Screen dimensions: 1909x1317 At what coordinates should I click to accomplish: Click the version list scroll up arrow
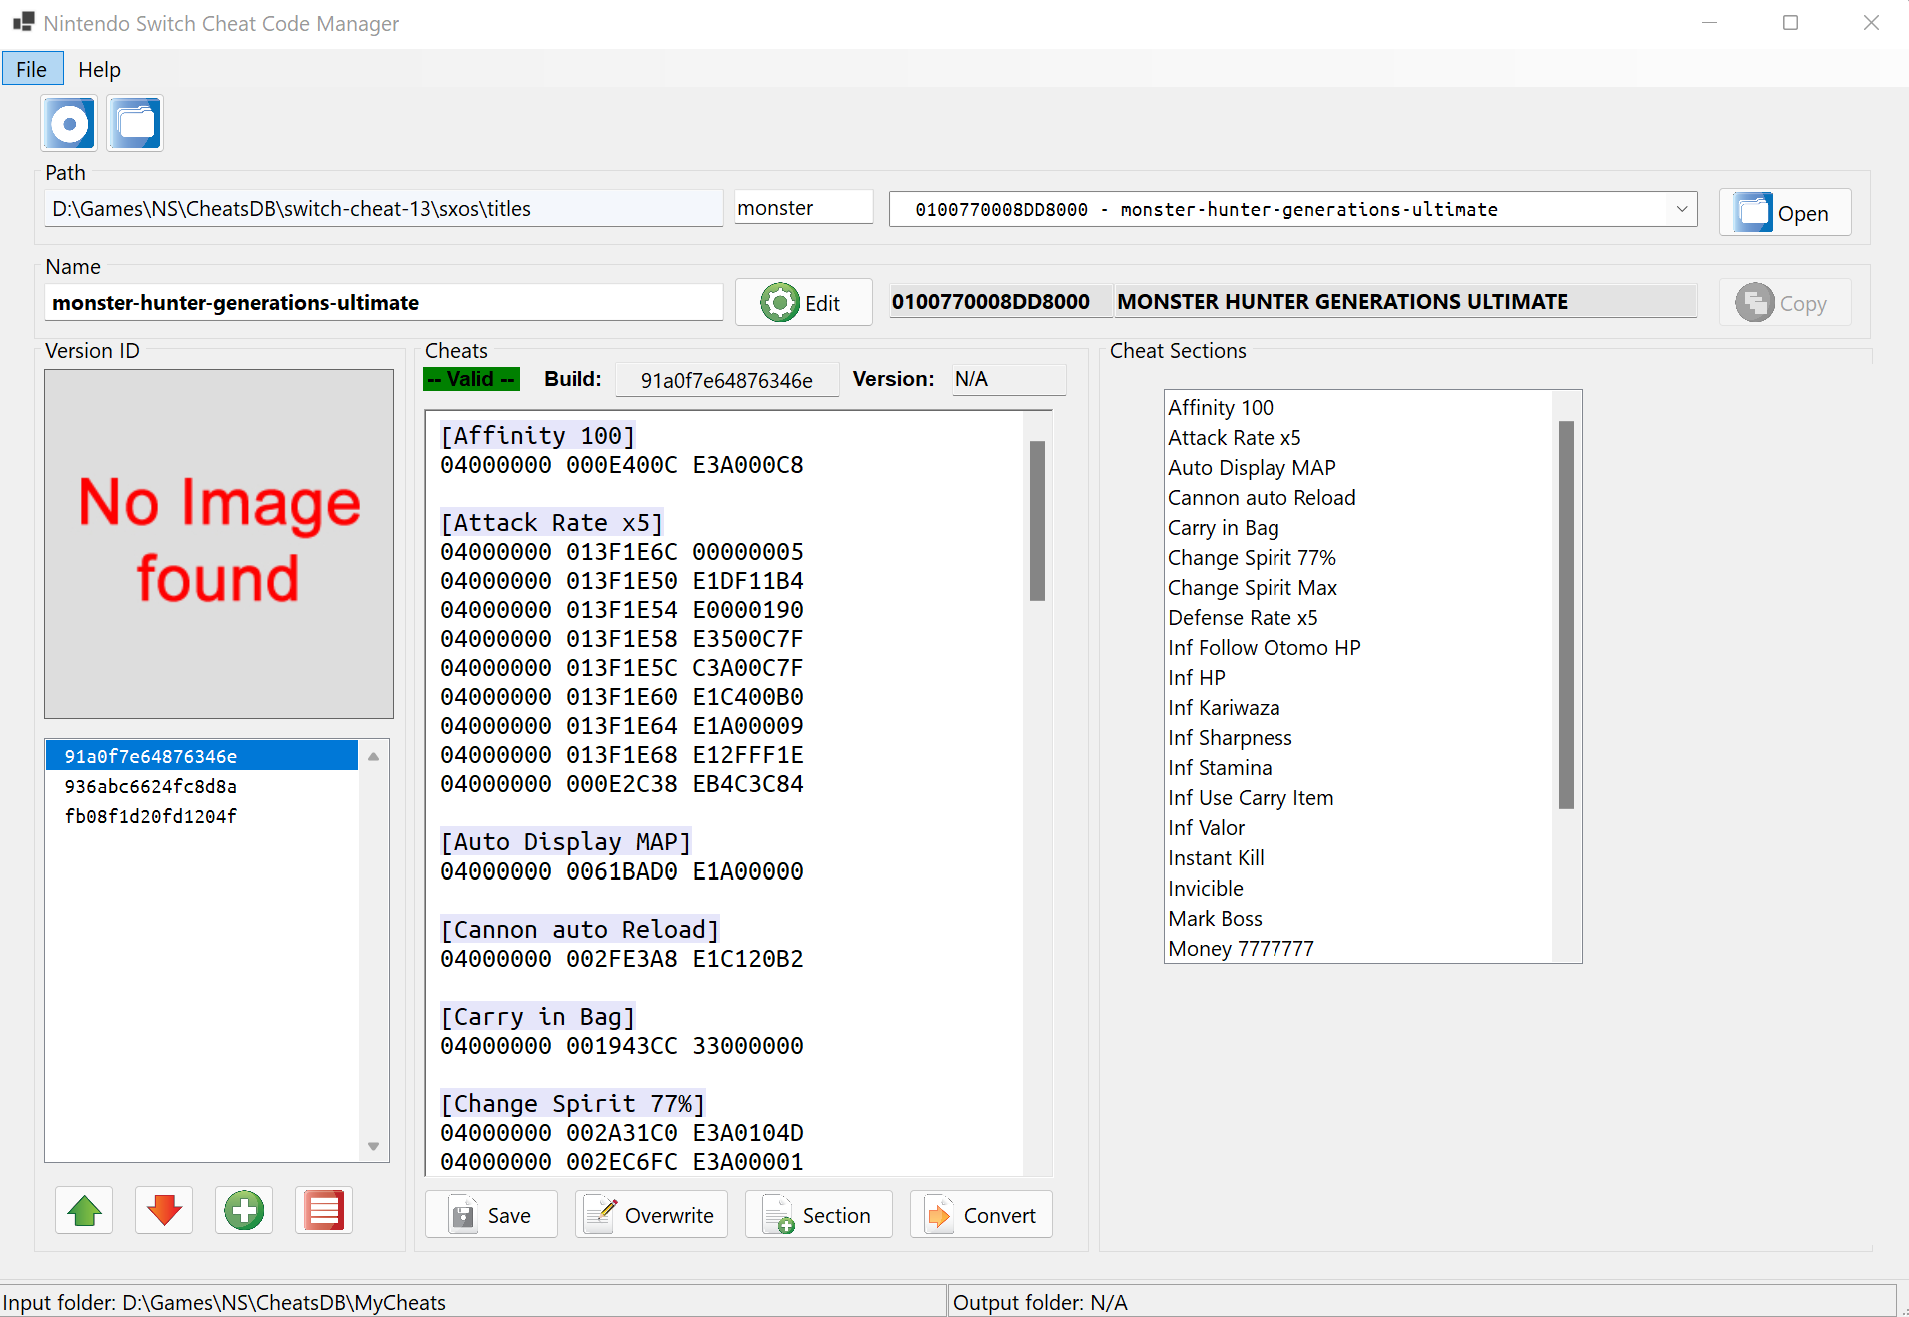(373, 757)
